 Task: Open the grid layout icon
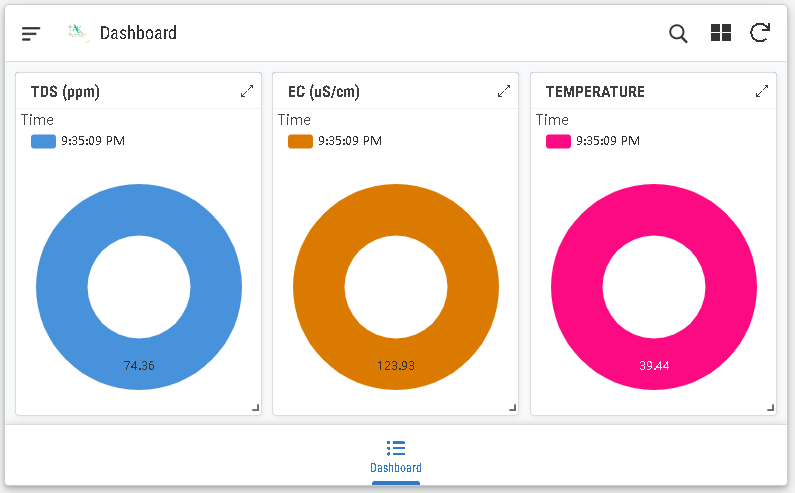(x=720, y=32)
